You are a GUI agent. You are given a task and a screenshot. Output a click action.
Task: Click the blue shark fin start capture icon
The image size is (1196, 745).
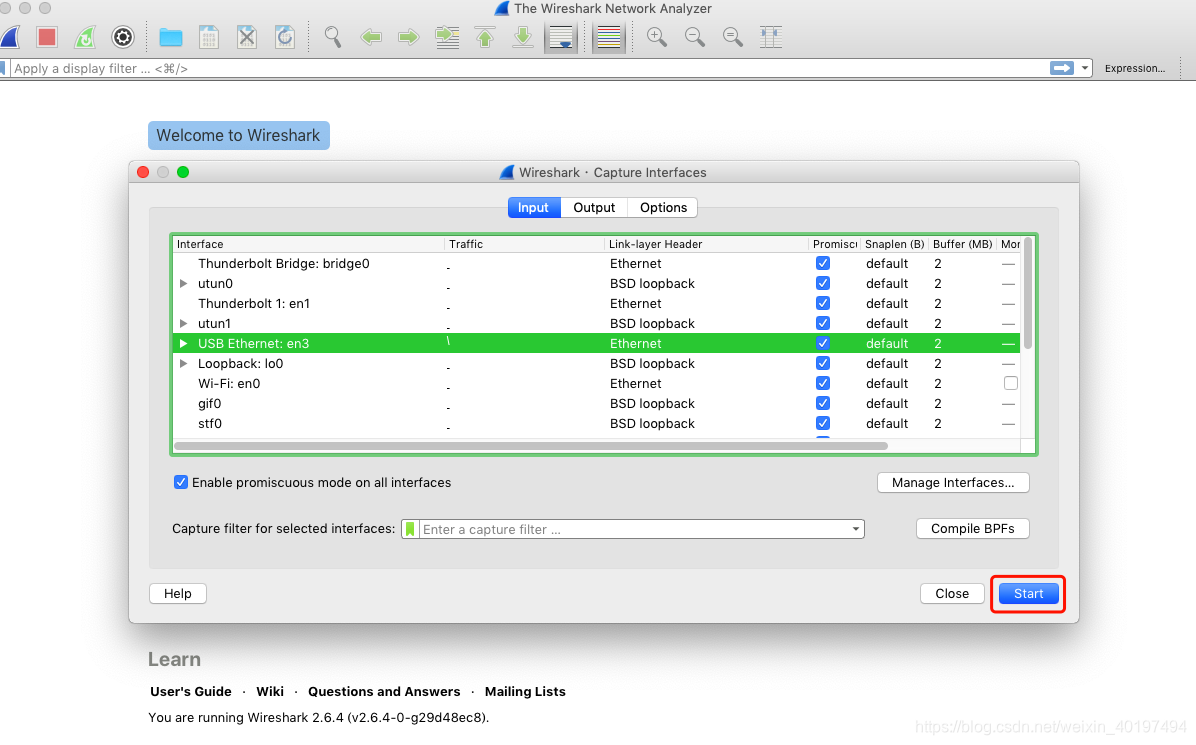point(11,37)
